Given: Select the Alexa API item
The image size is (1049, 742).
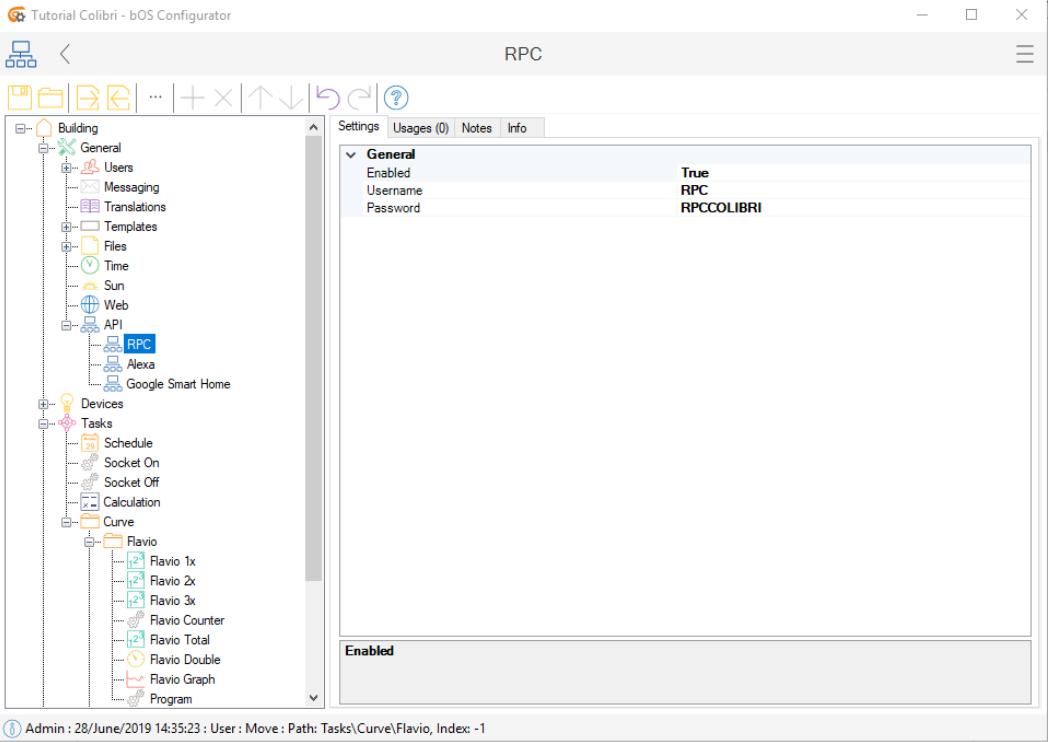Looking at the screenshot, I should pos(140,365).
